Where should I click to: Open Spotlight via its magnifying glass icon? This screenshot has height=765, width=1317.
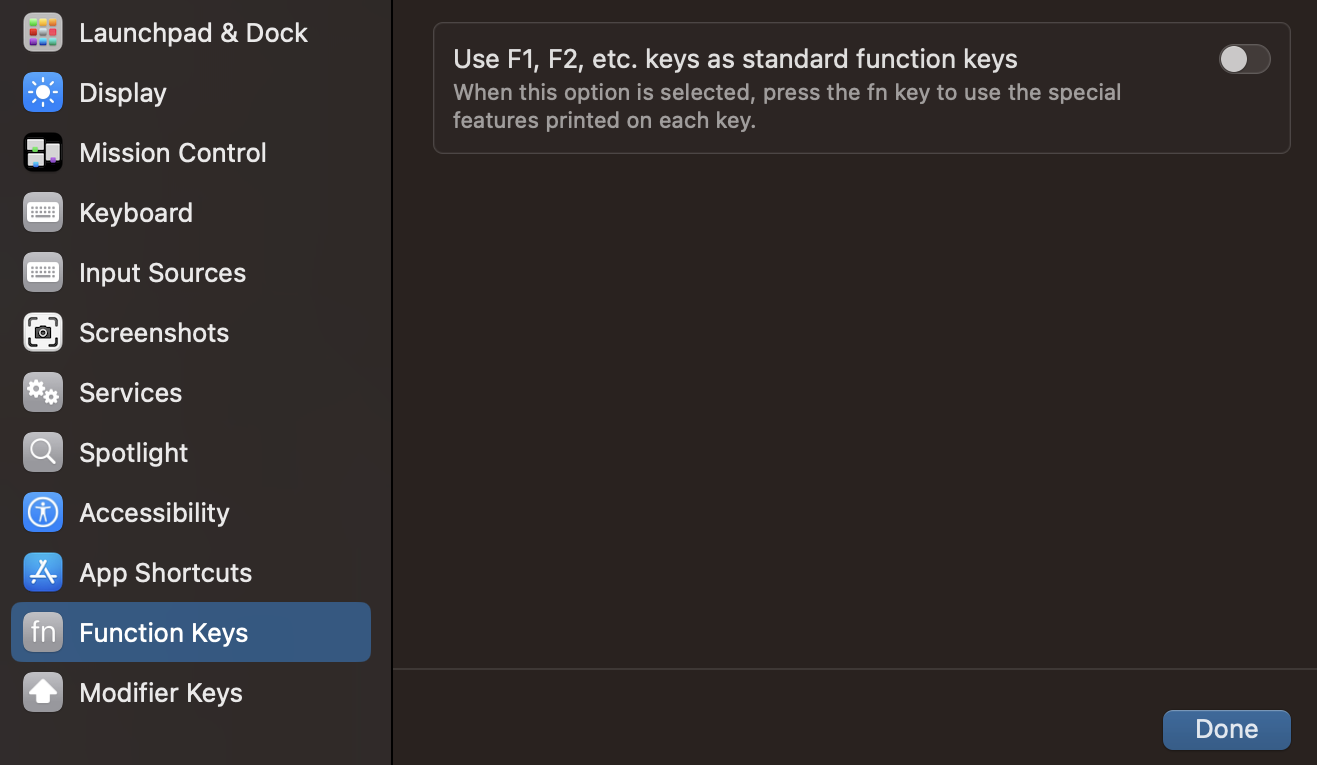click(42, 452)
